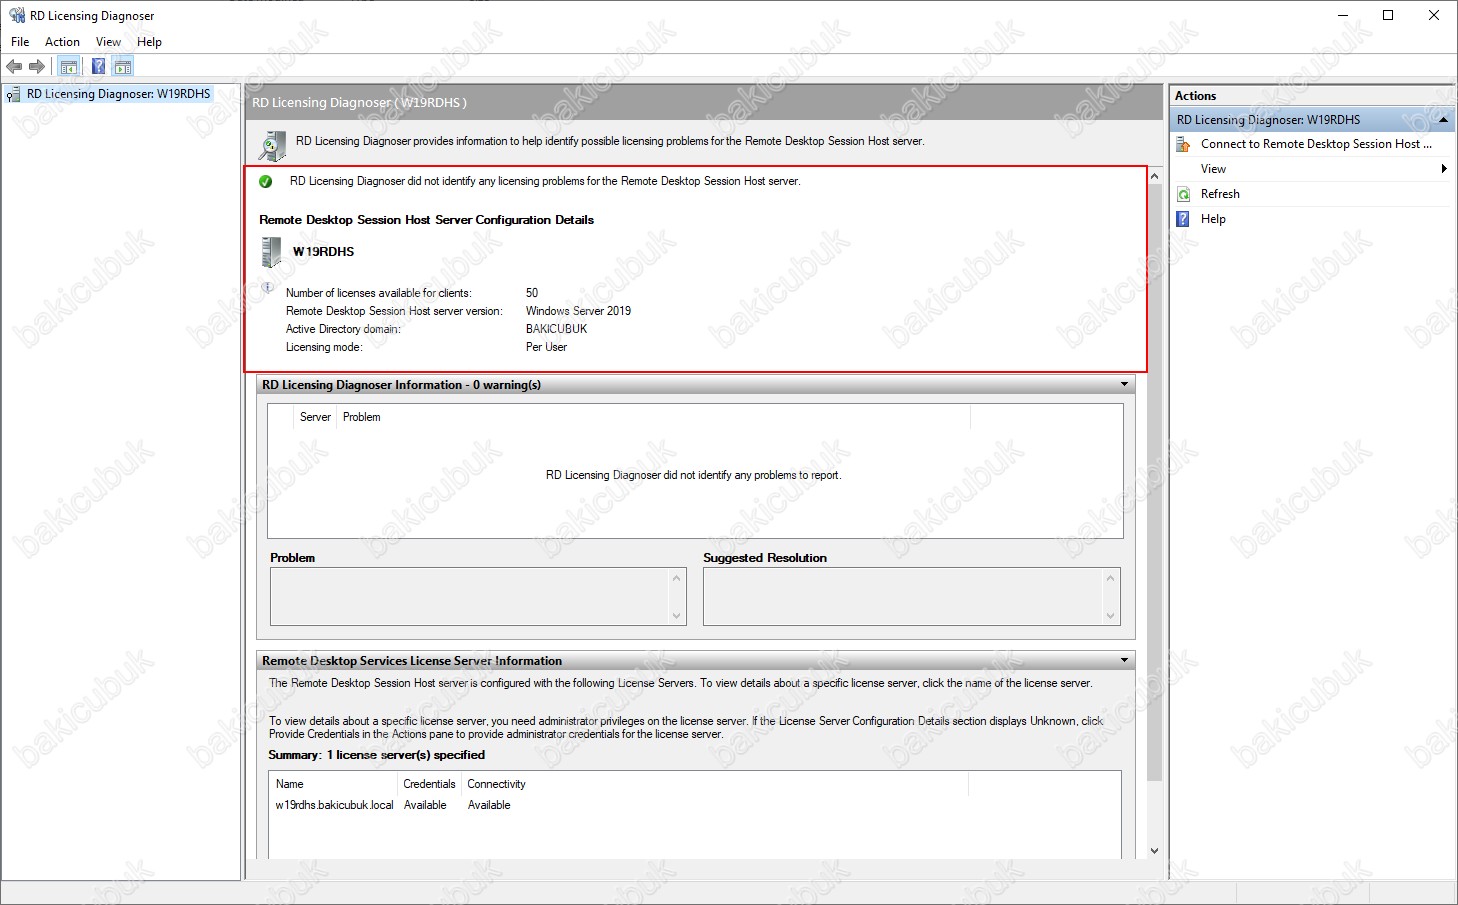Click the Back arrow toolbar icon

click(x=14, y=67)
